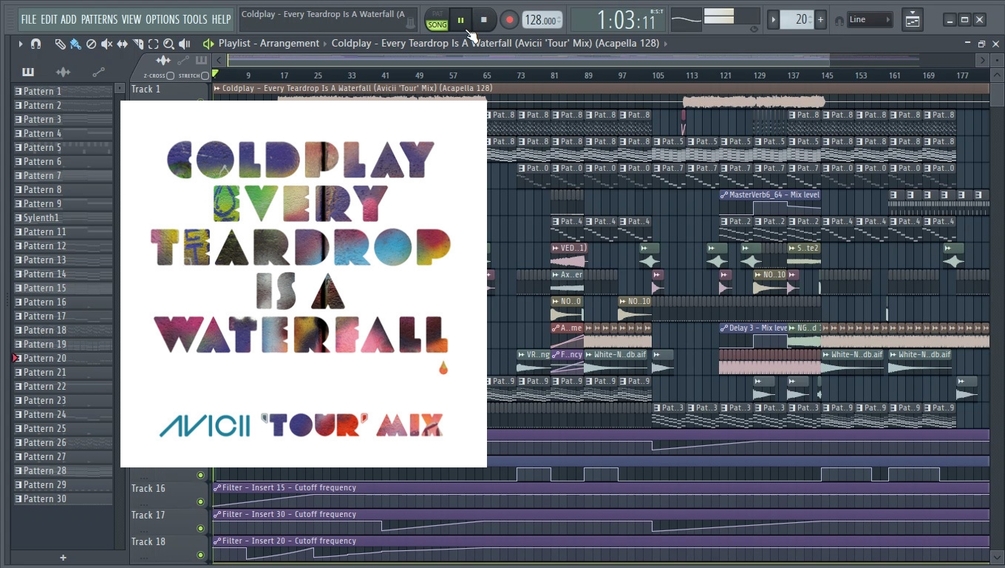Open the EDIT menu
Image resolution: width=1005 pixels, height=568 pixels.
[49, 19]
